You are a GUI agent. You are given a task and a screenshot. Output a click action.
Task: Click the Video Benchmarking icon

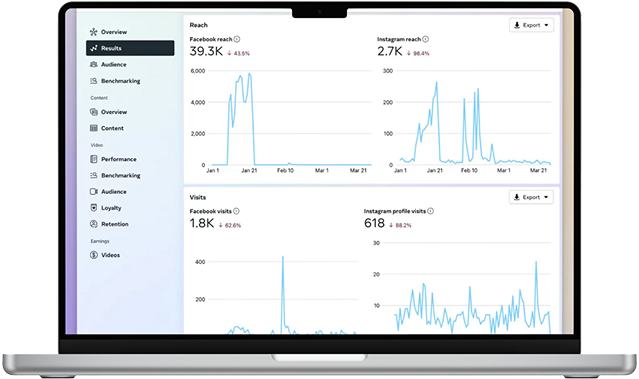click(94, 175)
